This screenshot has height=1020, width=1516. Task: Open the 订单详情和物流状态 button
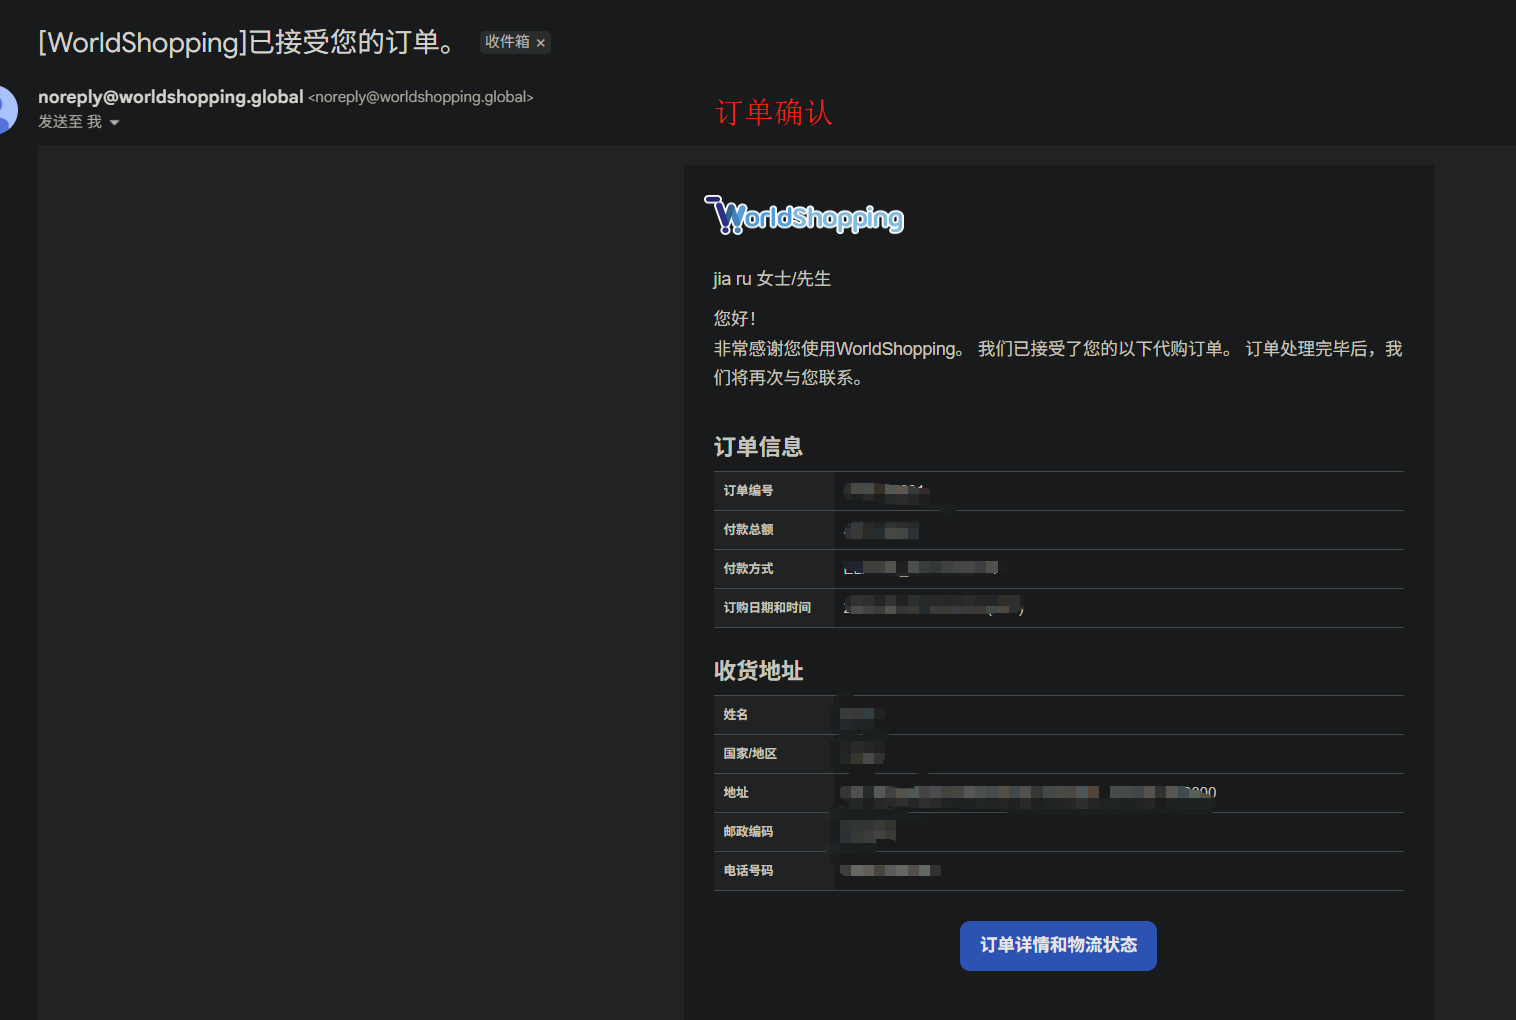(x=1058, y=946)
